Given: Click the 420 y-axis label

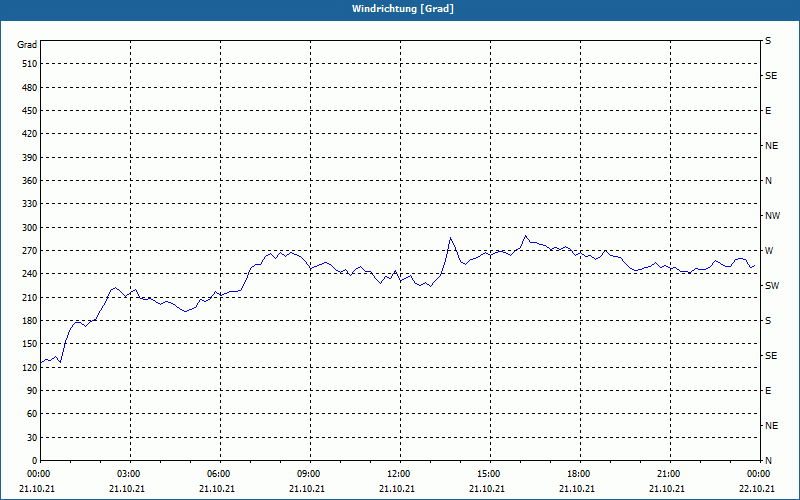Looking at the screenshot, I should [30, 134].
